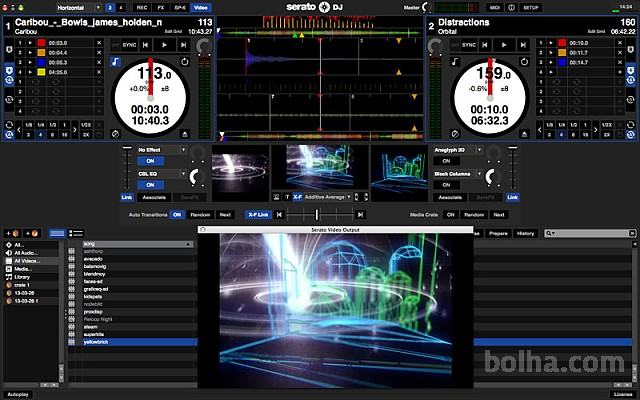640x400 pixels.
Task: Open the info tooltips icon
Action: tap(511, 8)
